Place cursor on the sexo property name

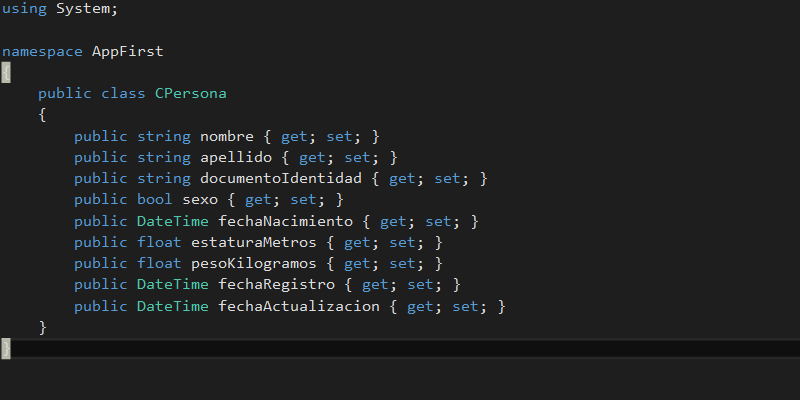pyautogui.click(x=200, y=199)
